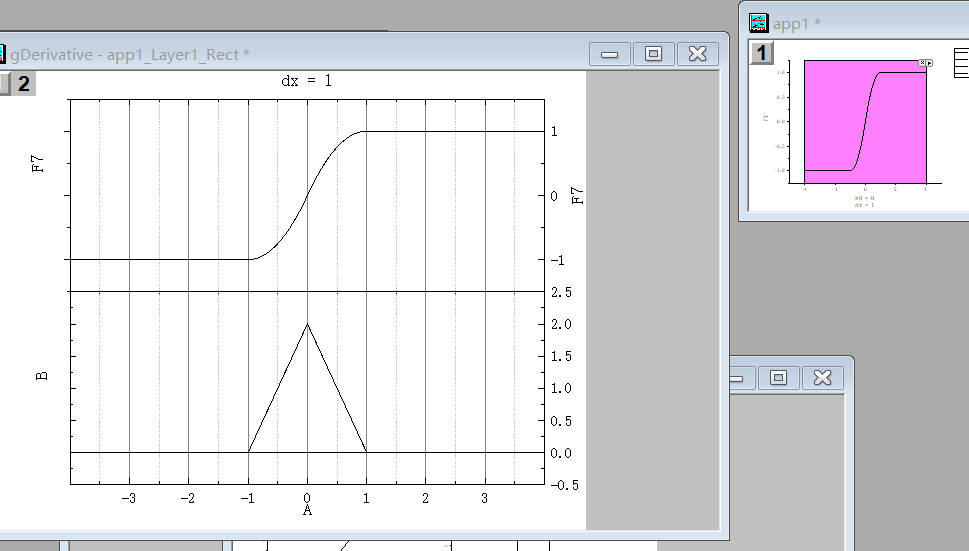
Task: Select layer 2 icon in gDerivative window
Action: click(23, 83)
